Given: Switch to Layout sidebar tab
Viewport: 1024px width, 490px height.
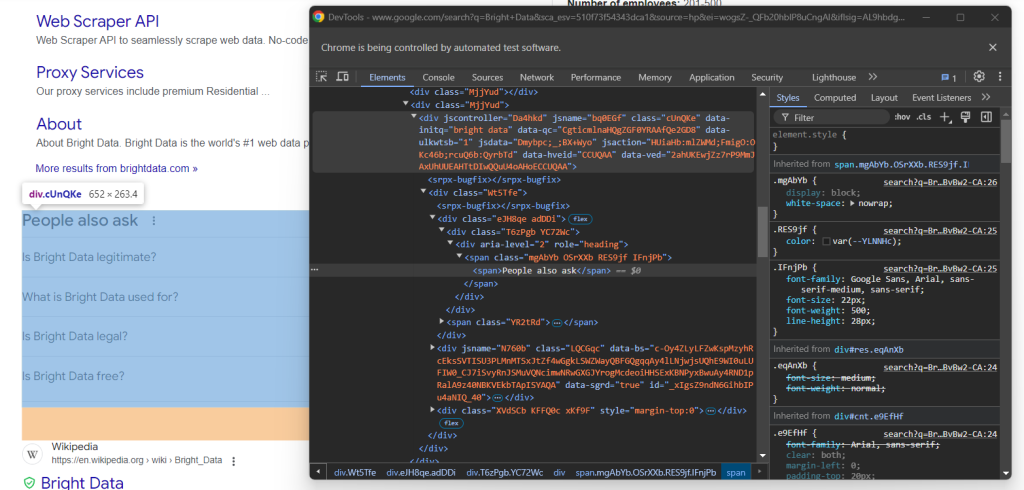Looking at the screenshot, I should pyautogui.click(x=884, y=97).
